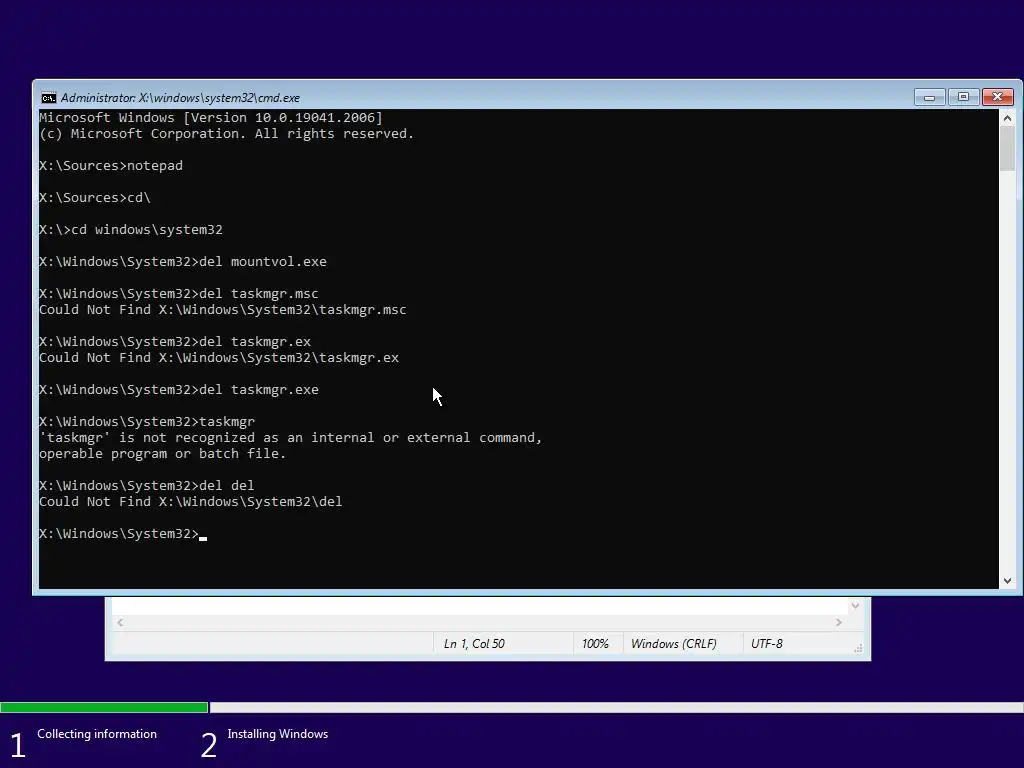Click the cmd window title text
The height and width of the screenshot is (768, 1024).
click(180, 98)
